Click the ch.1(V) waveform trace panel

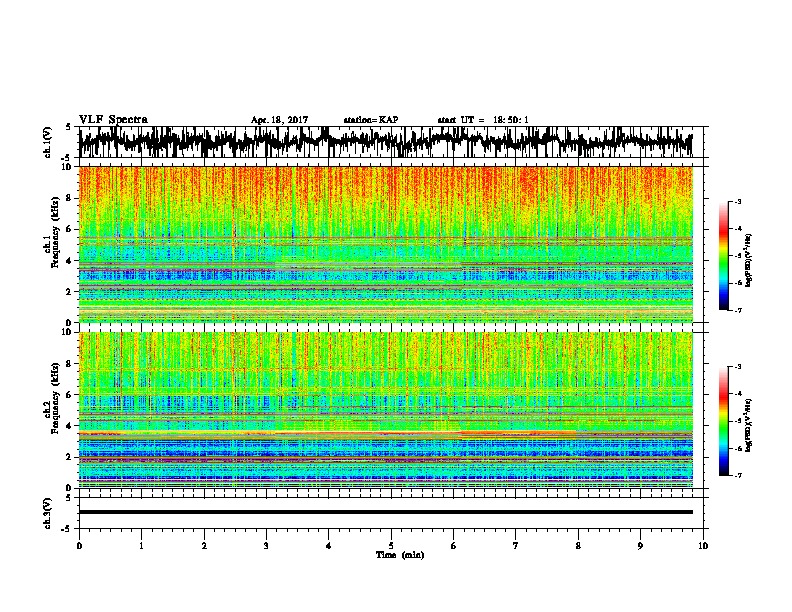[393, 142]
